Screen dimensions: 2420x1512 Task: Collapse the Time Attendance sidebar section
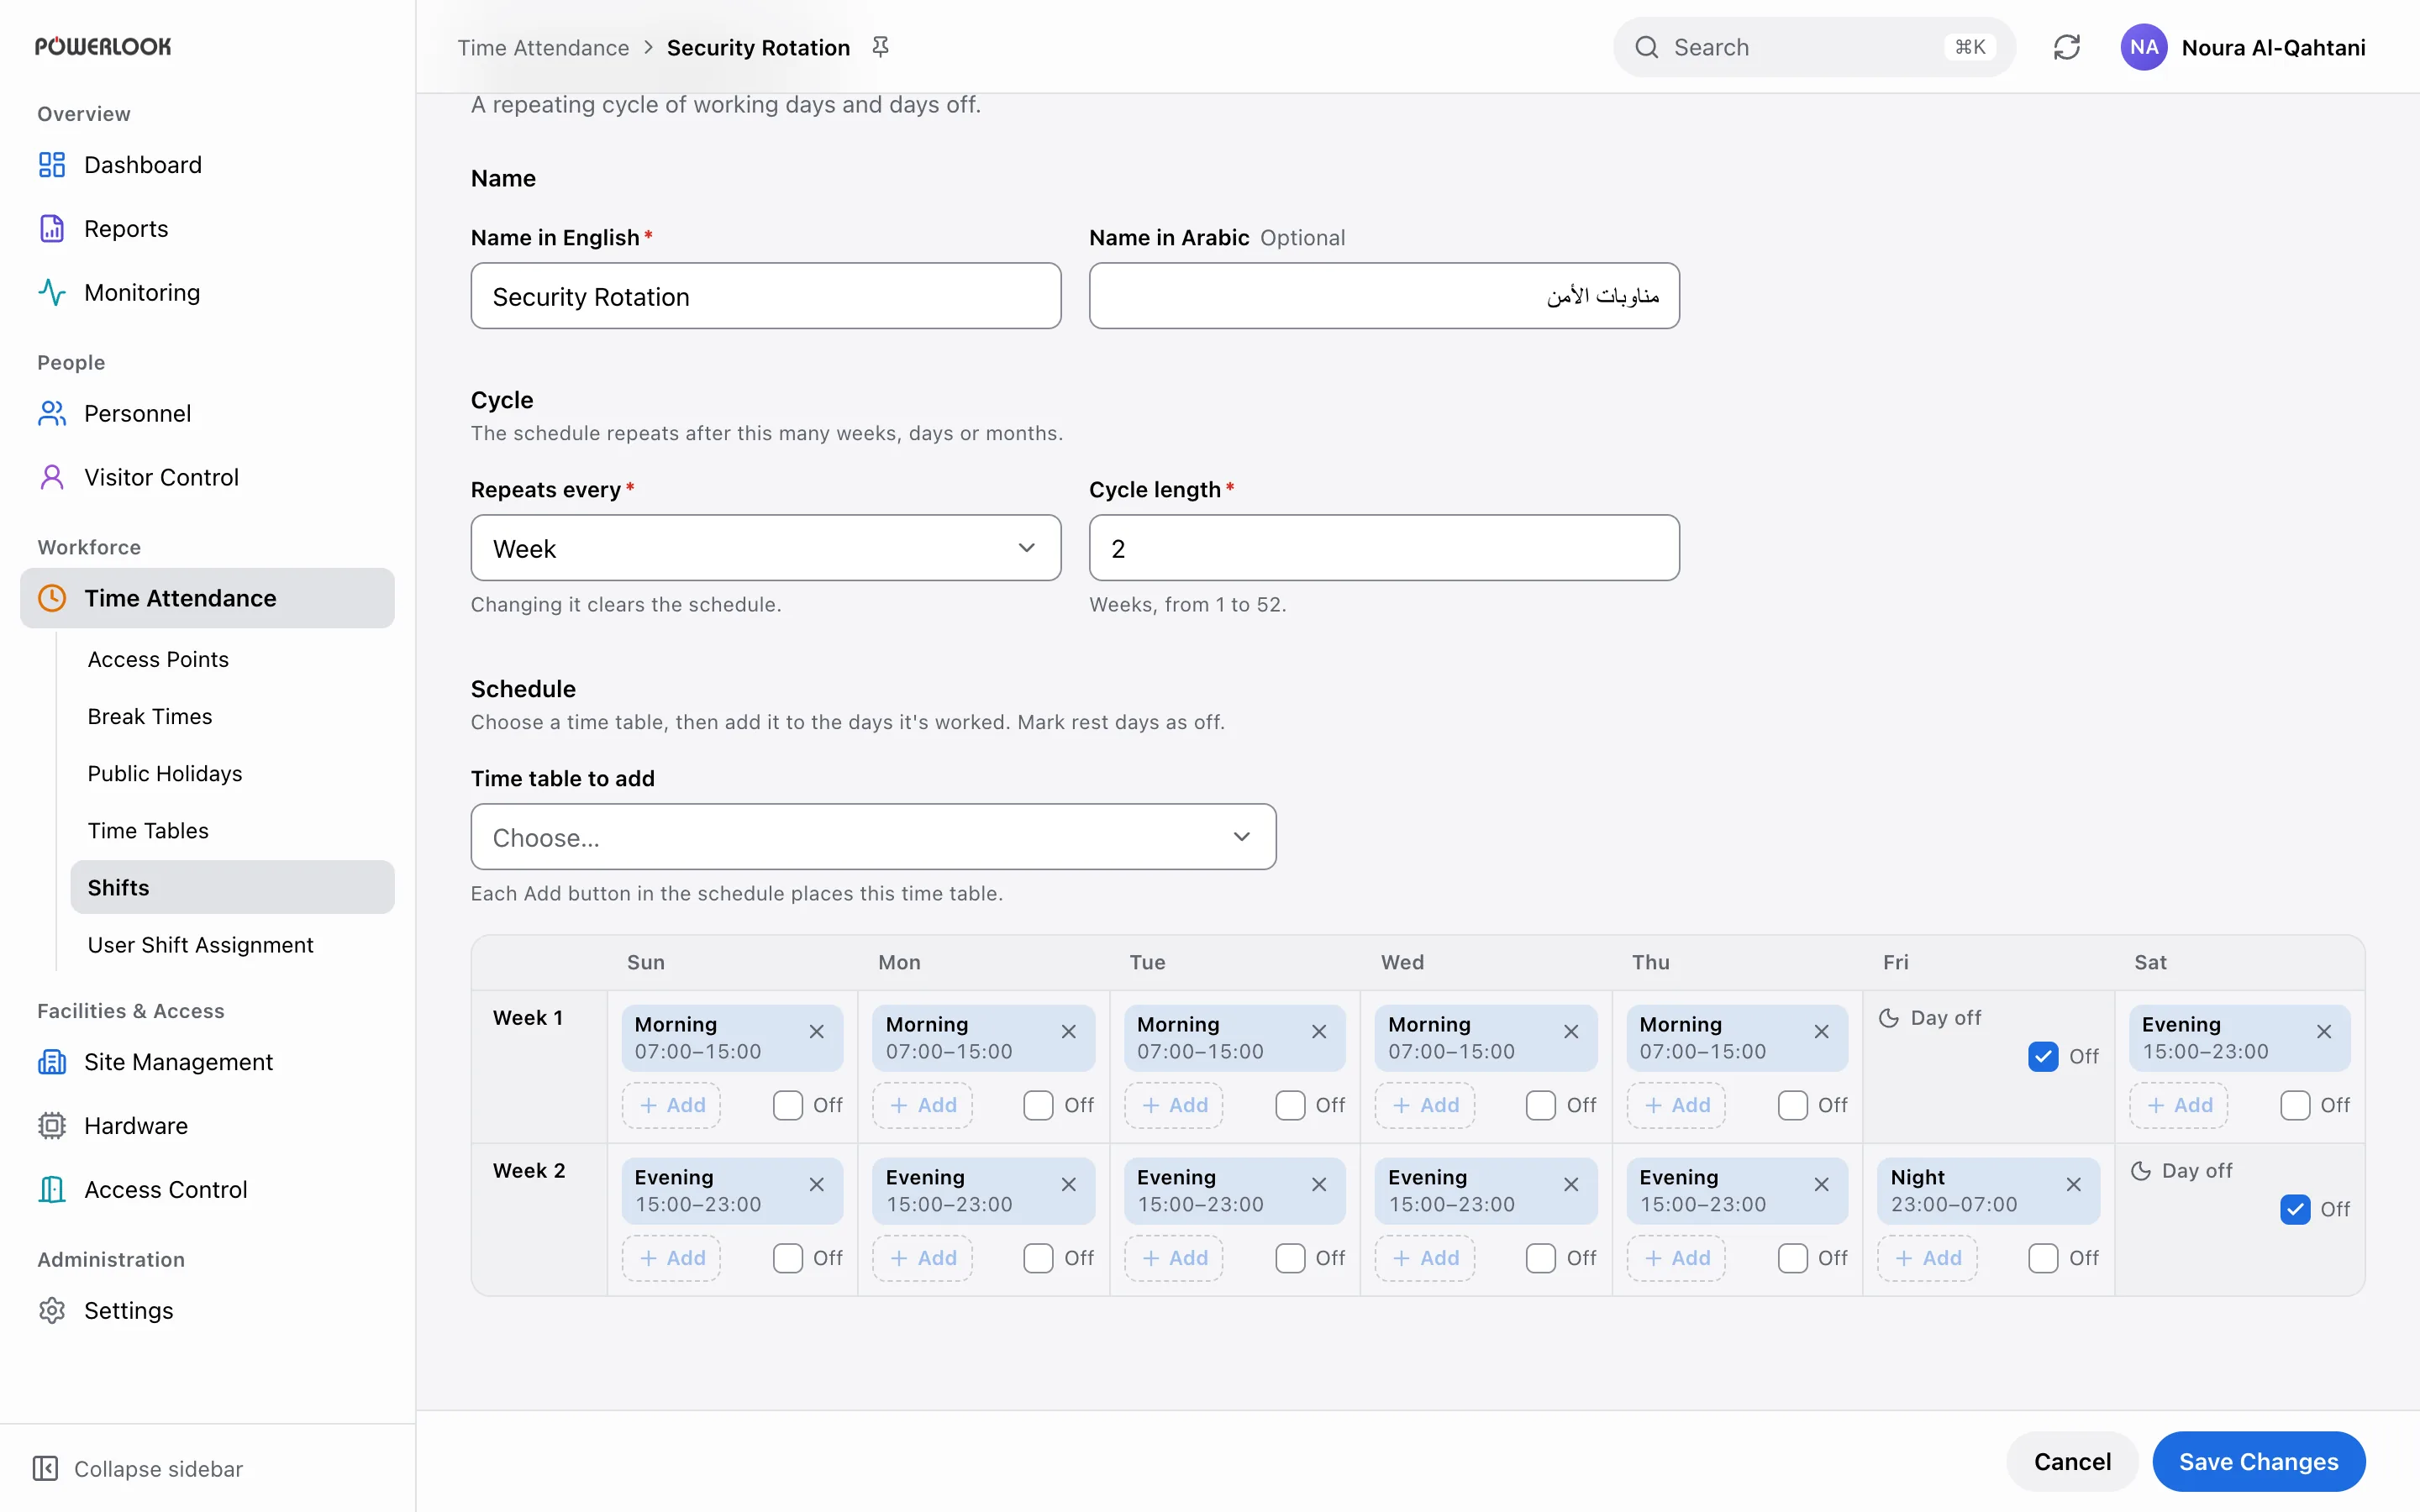pyautogui.click(x=207, y=598)
